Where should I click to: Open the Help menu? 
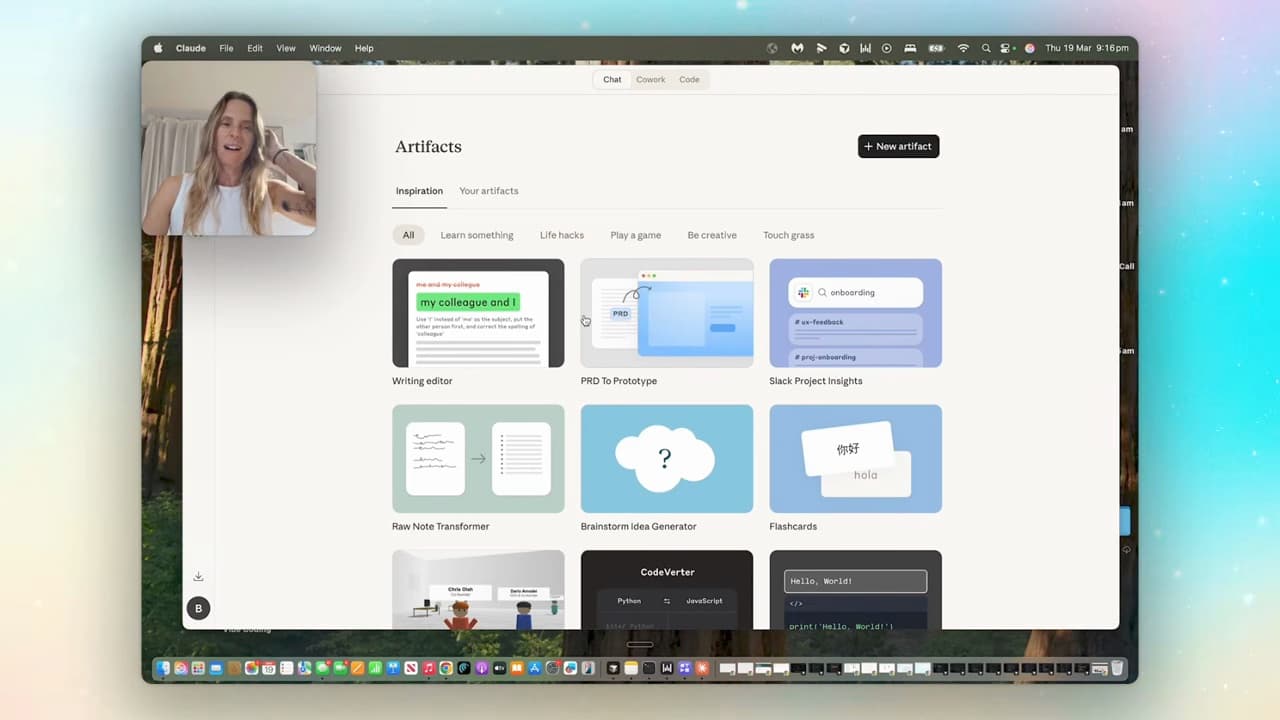(x=364, y=48)
